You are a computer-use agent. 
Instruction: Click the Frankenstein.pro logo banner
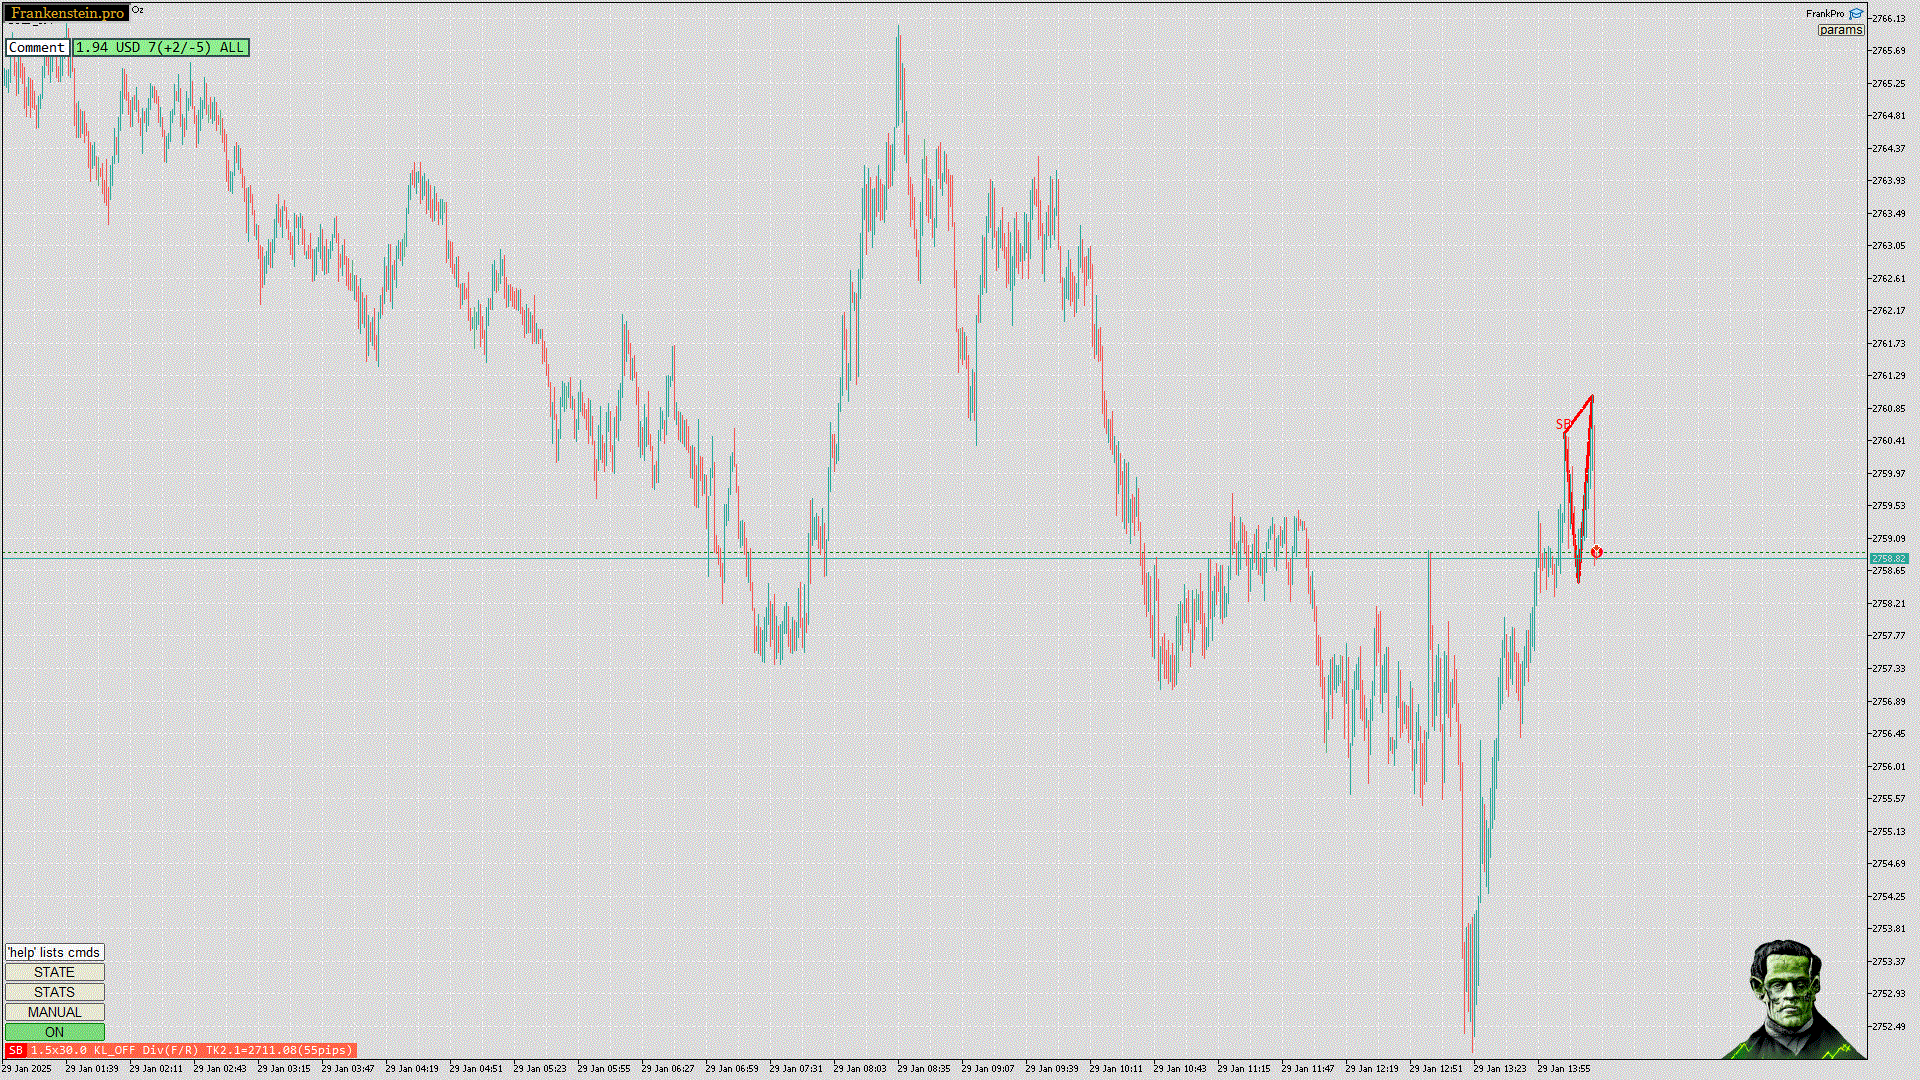tap(67, 13)
